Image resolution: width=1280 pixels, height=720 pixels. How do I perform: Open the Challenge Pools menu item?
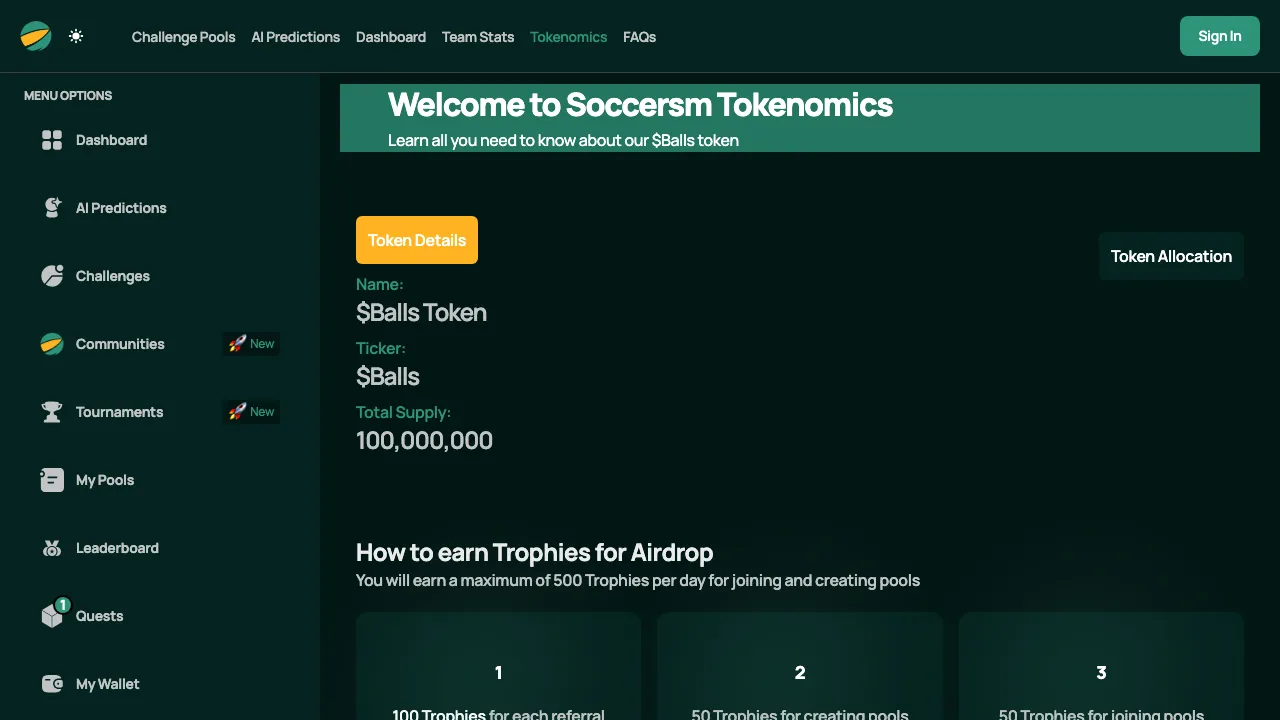pyautogui.click(x=183, y=37)
